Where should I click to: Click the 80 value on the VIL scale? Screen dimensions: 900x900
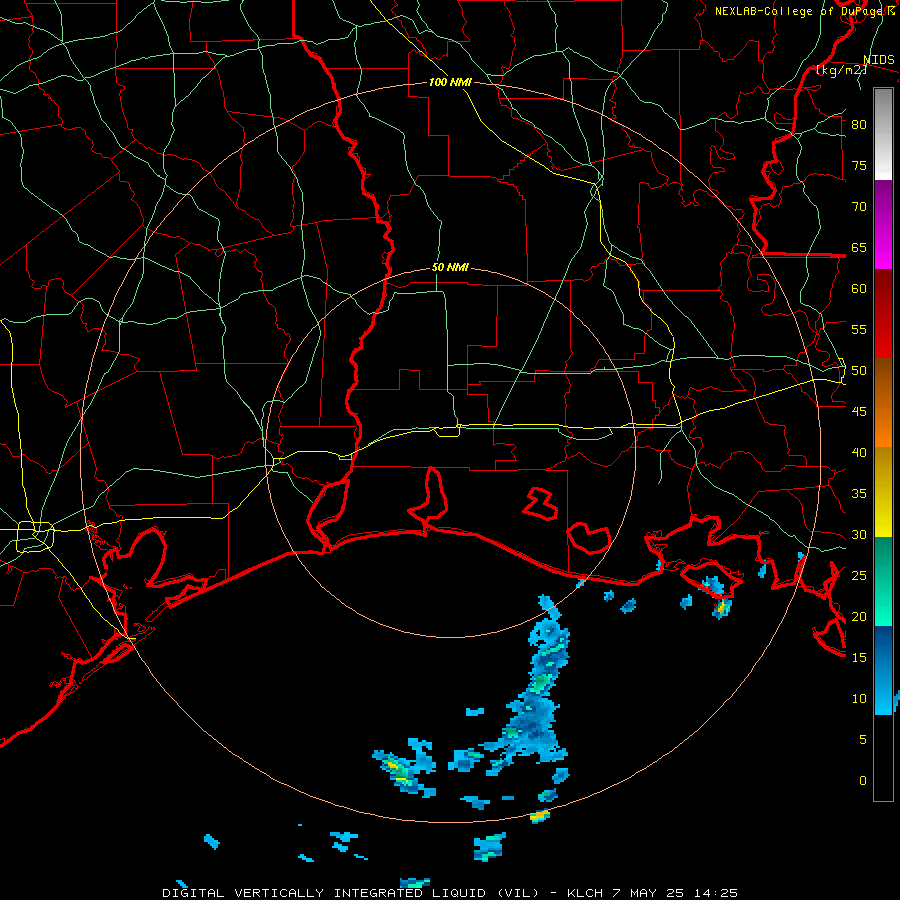(859, 125)
